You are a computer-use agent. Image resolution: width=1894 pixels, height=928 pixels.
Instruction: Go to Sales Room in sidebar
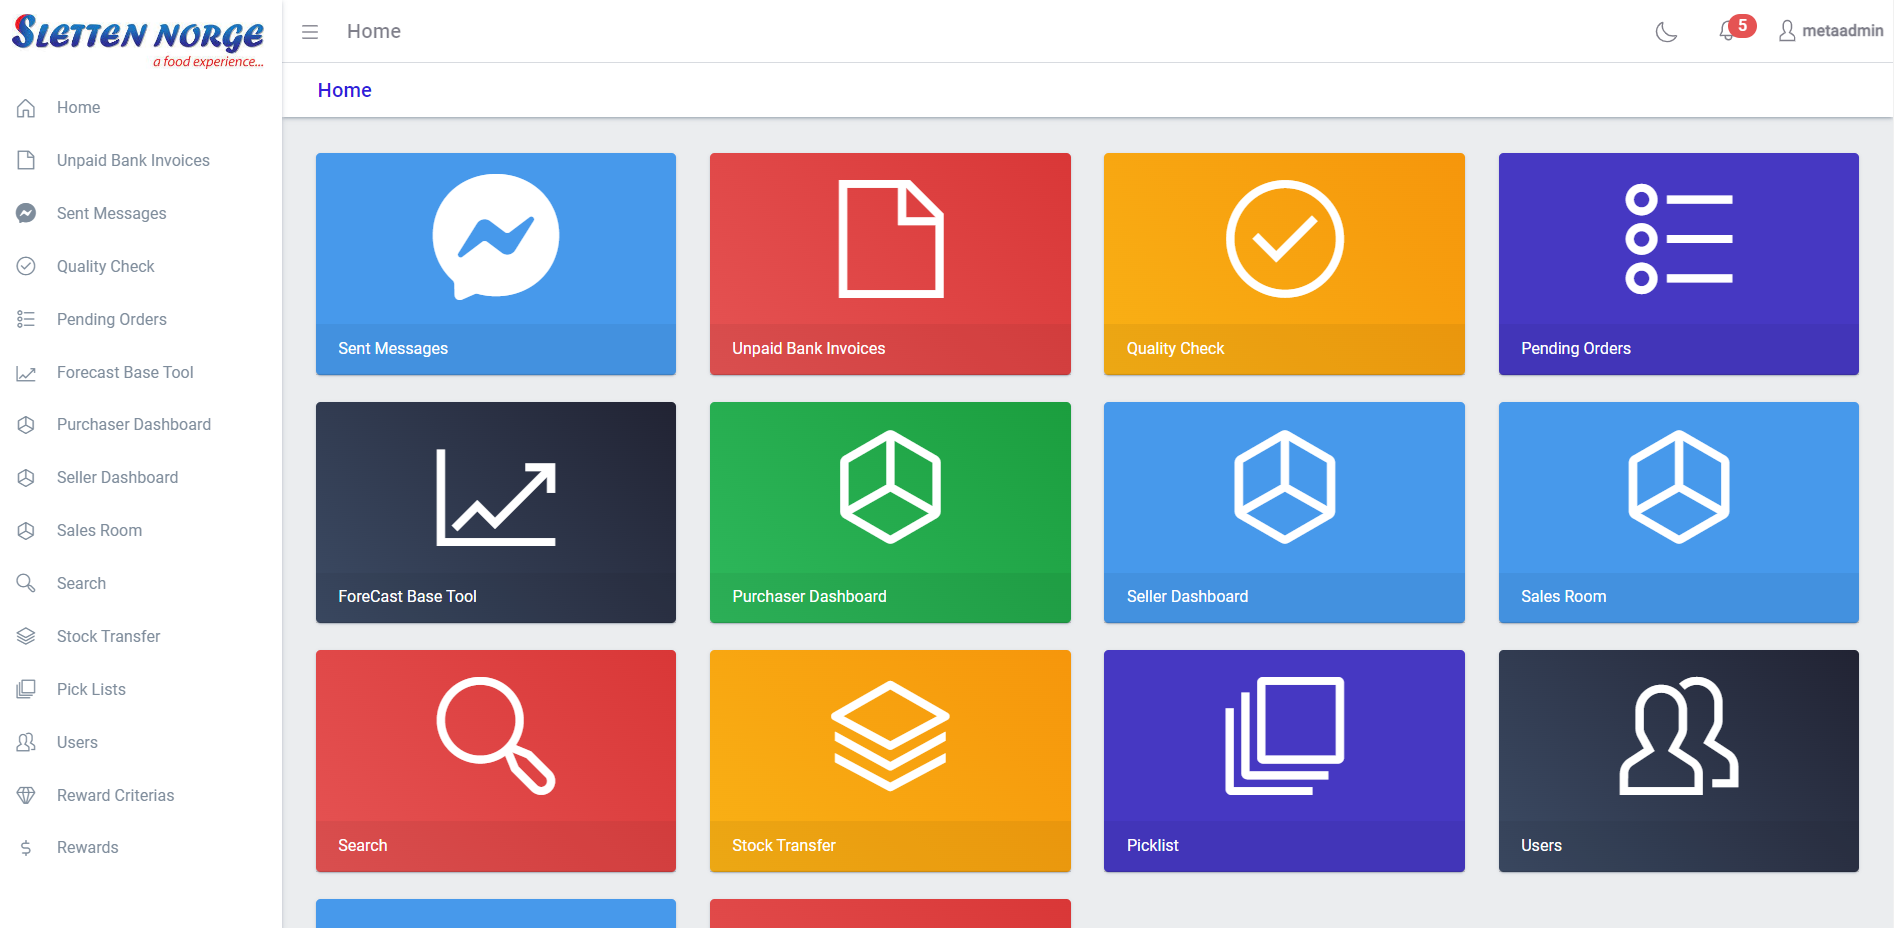point(99,531)
